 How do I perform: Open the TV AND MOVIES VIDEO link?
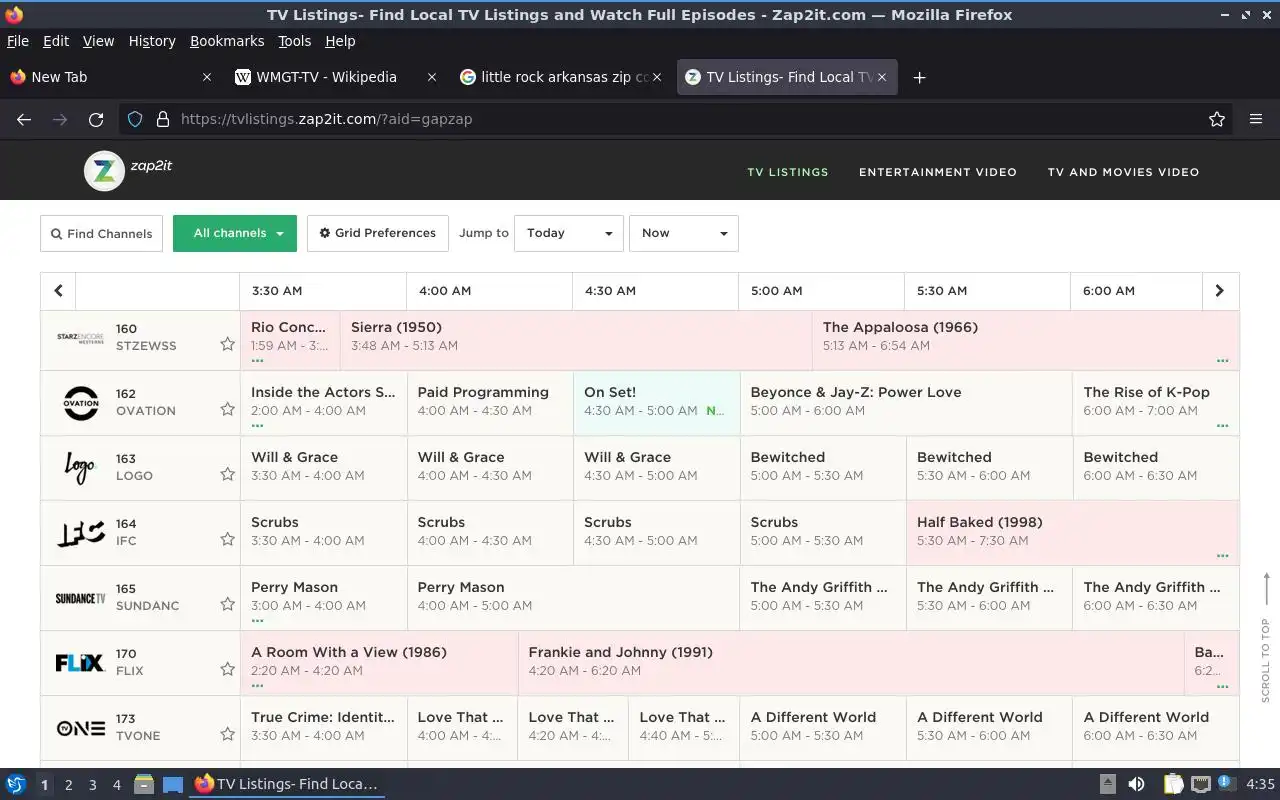[1123, 172]
